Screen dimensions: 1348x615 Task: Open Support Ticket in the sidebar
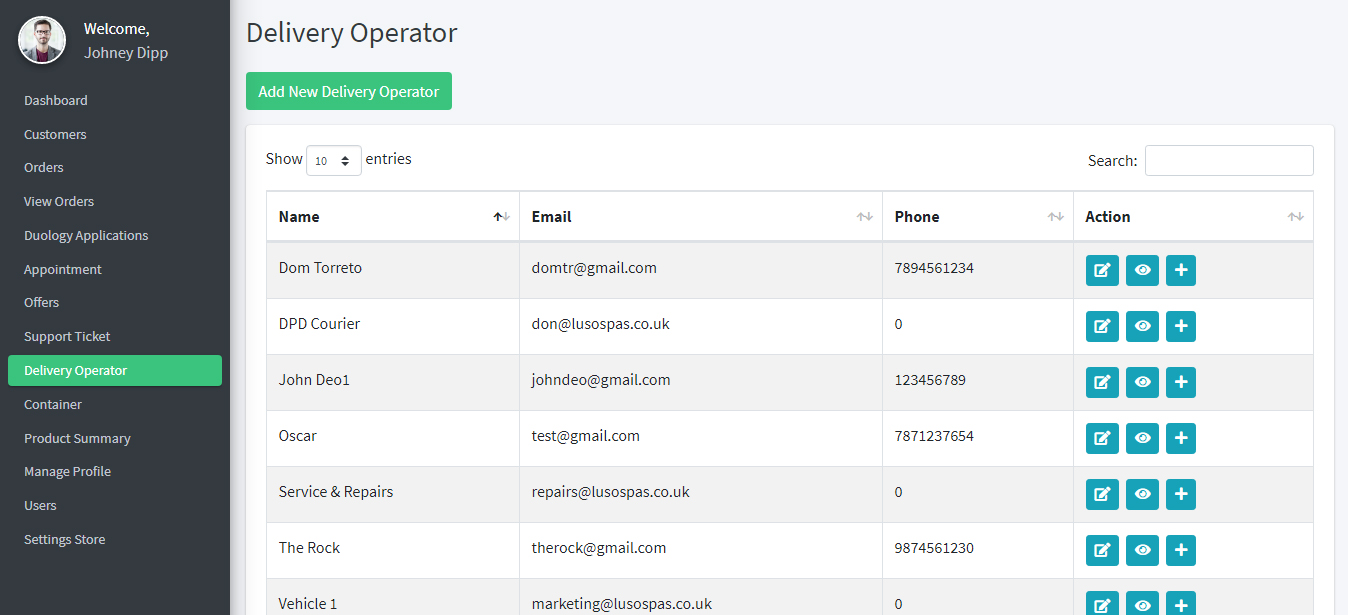(67, 336)
